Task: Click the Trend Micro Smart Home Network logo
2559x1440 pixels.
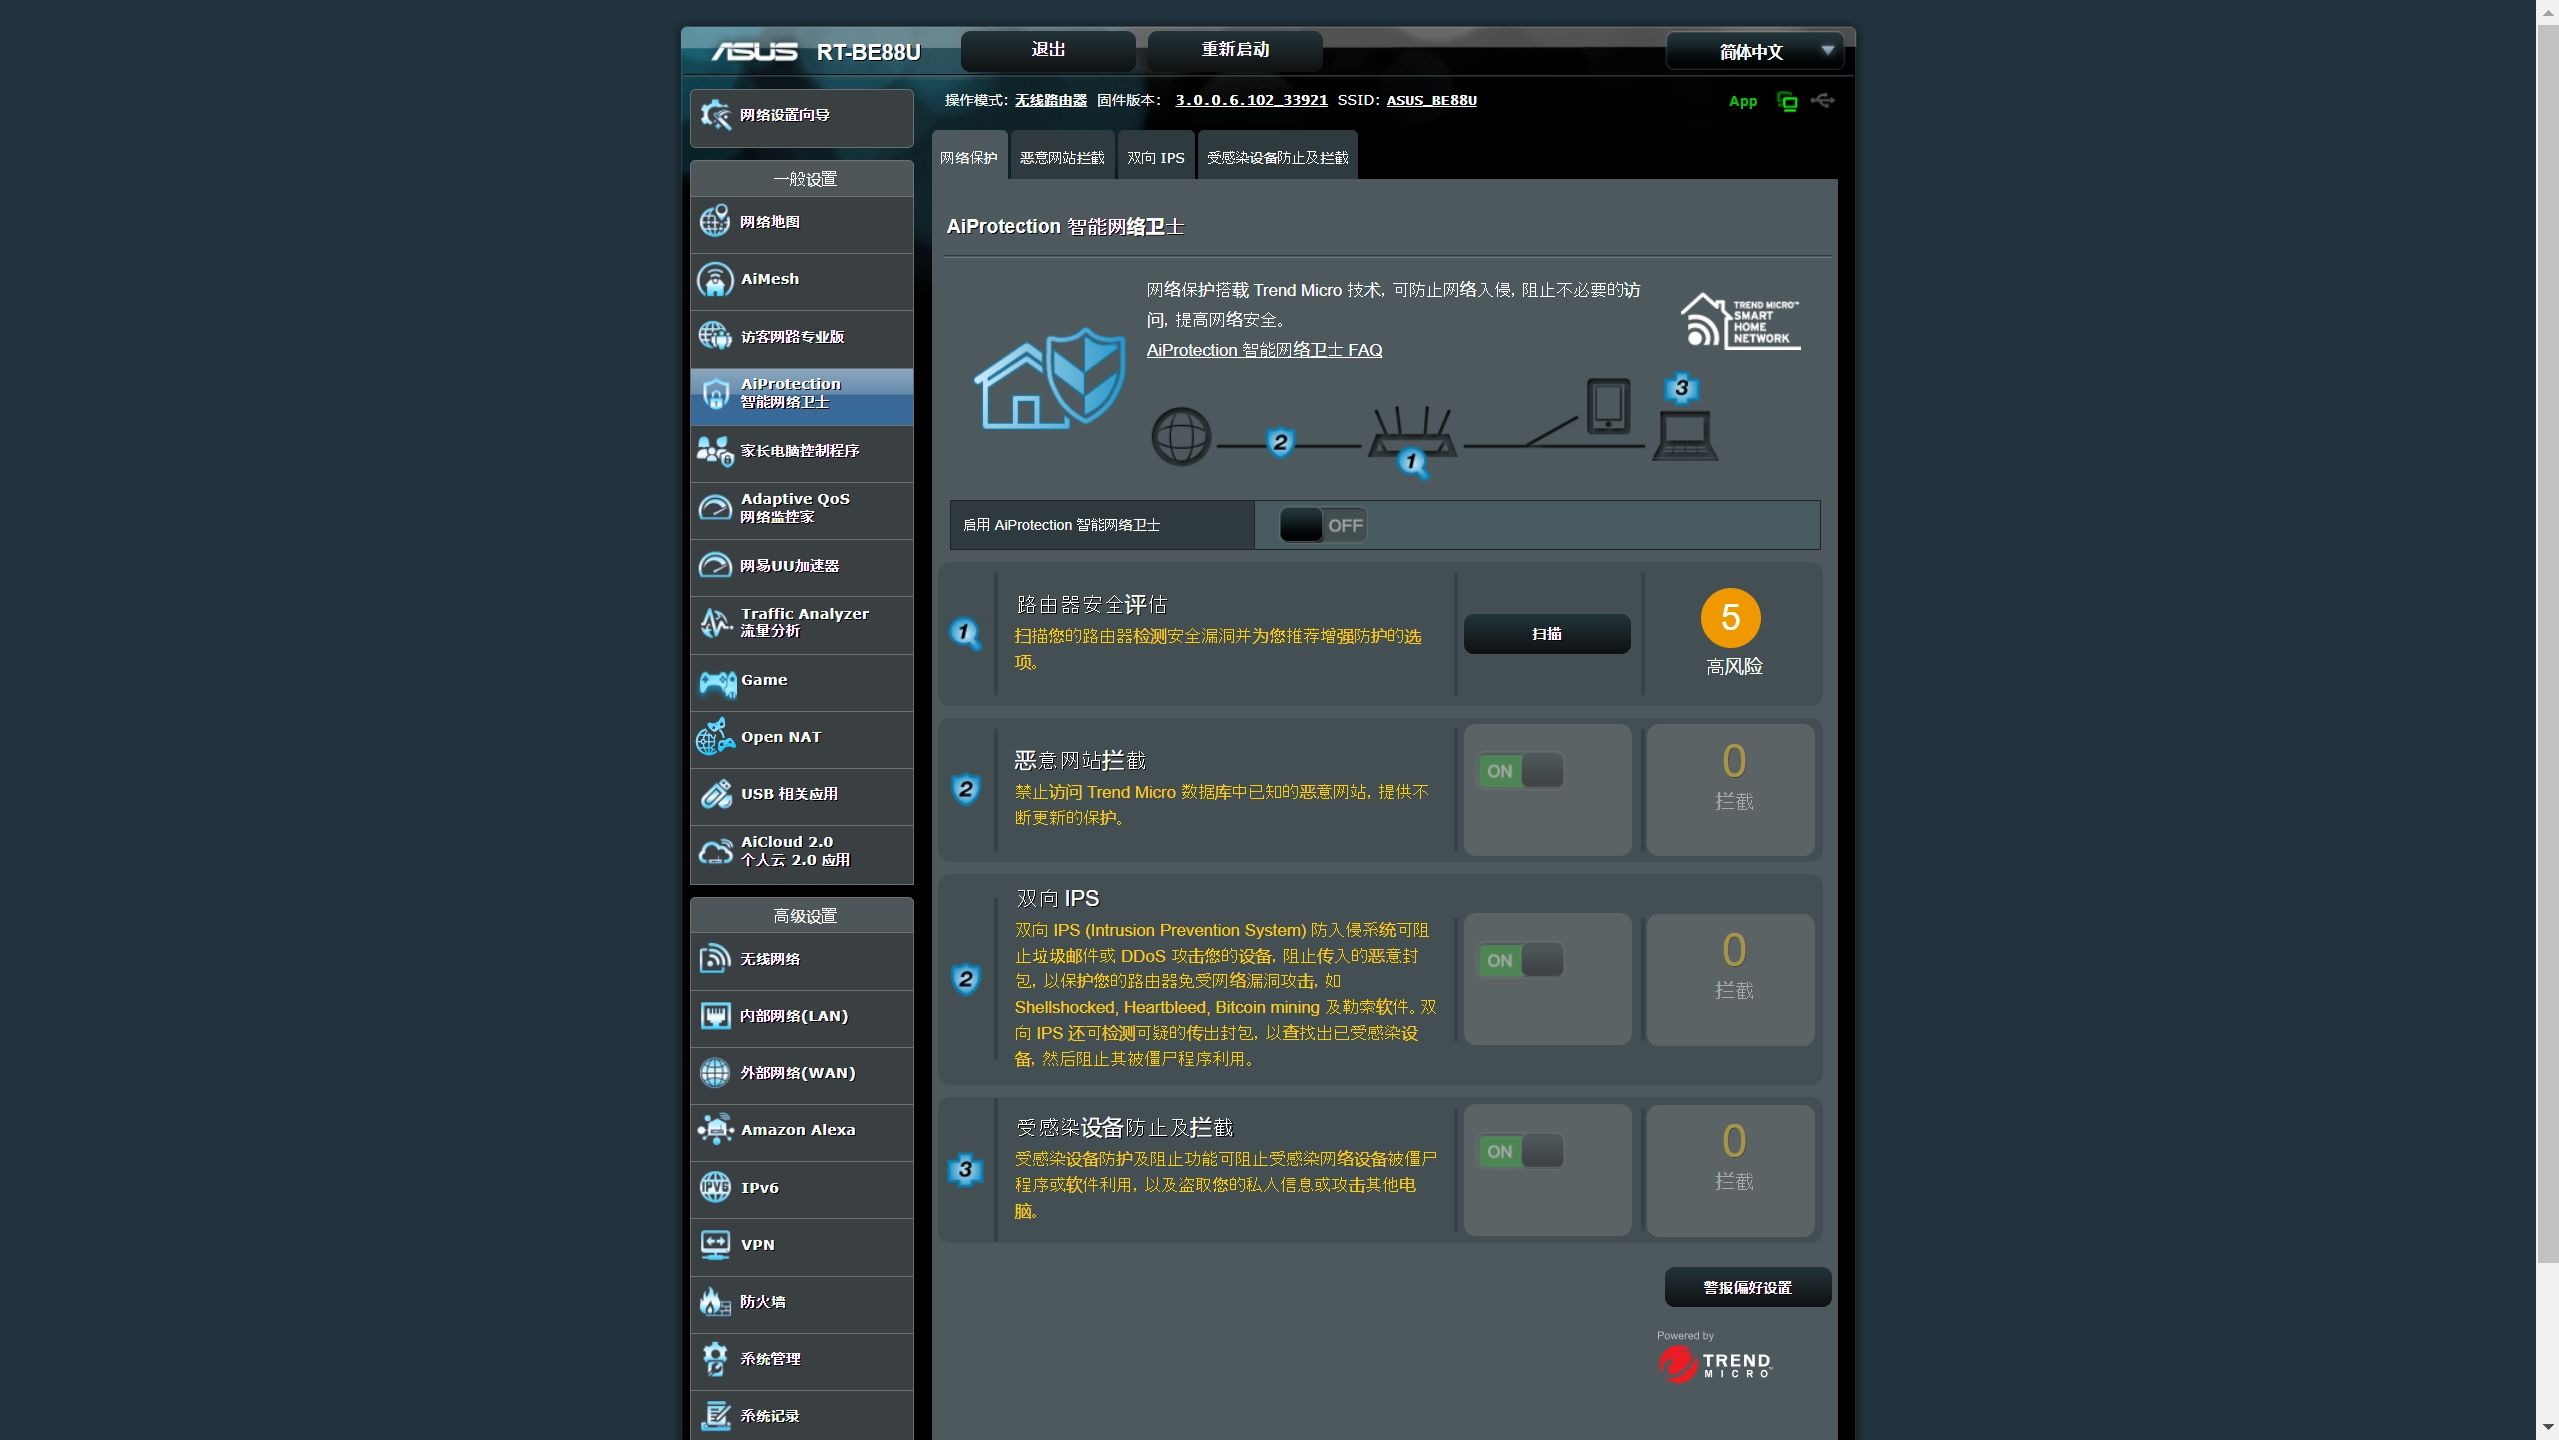Action: coord(1740,320)
